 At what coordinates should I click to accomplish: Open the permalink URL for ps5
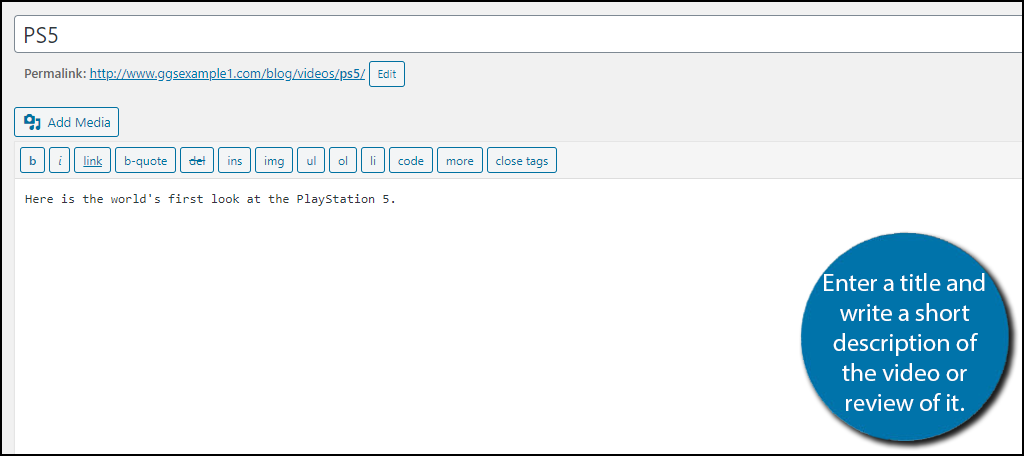[227, 74]
